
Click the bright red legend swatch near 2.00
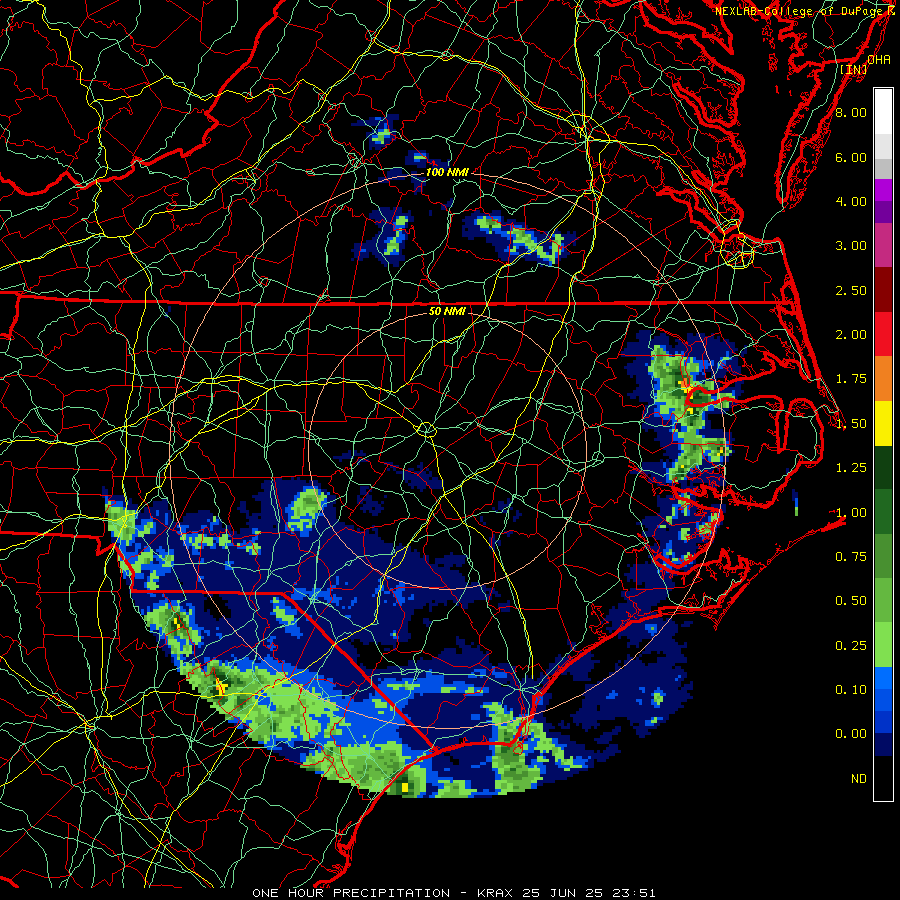883,334
